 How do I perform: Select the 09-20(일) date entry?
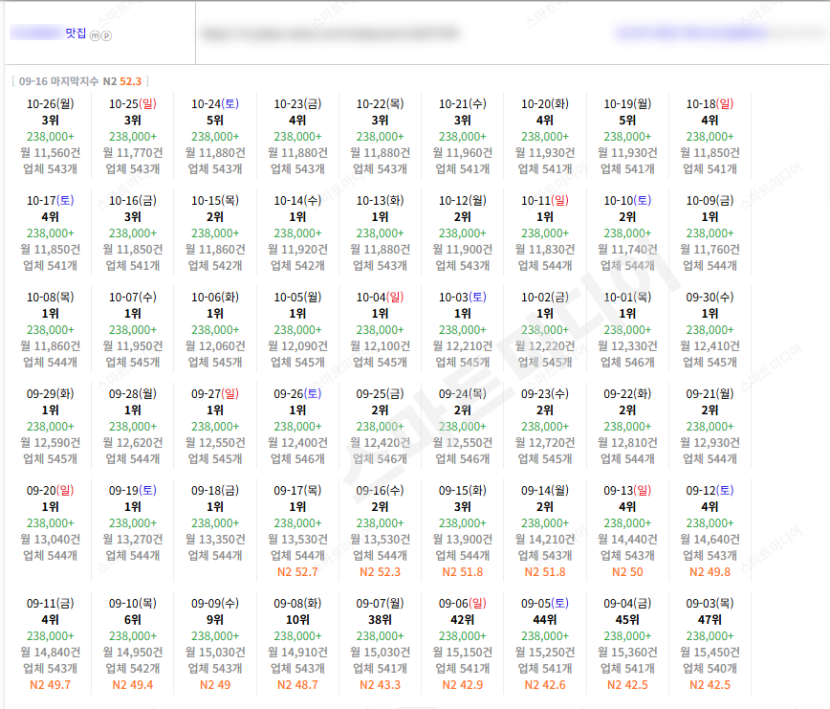tap(50, 490)
